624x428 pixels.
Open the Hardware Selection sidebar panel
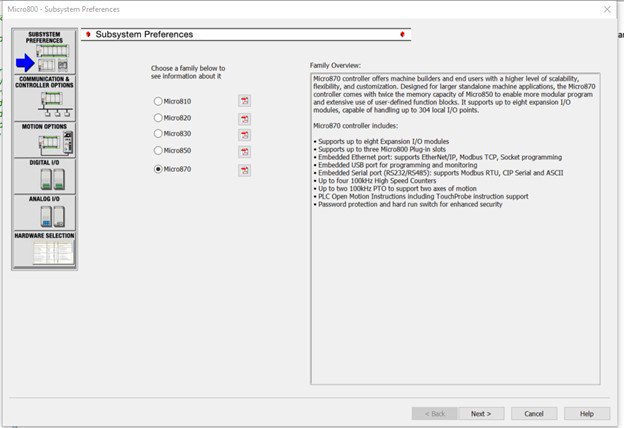44,249
